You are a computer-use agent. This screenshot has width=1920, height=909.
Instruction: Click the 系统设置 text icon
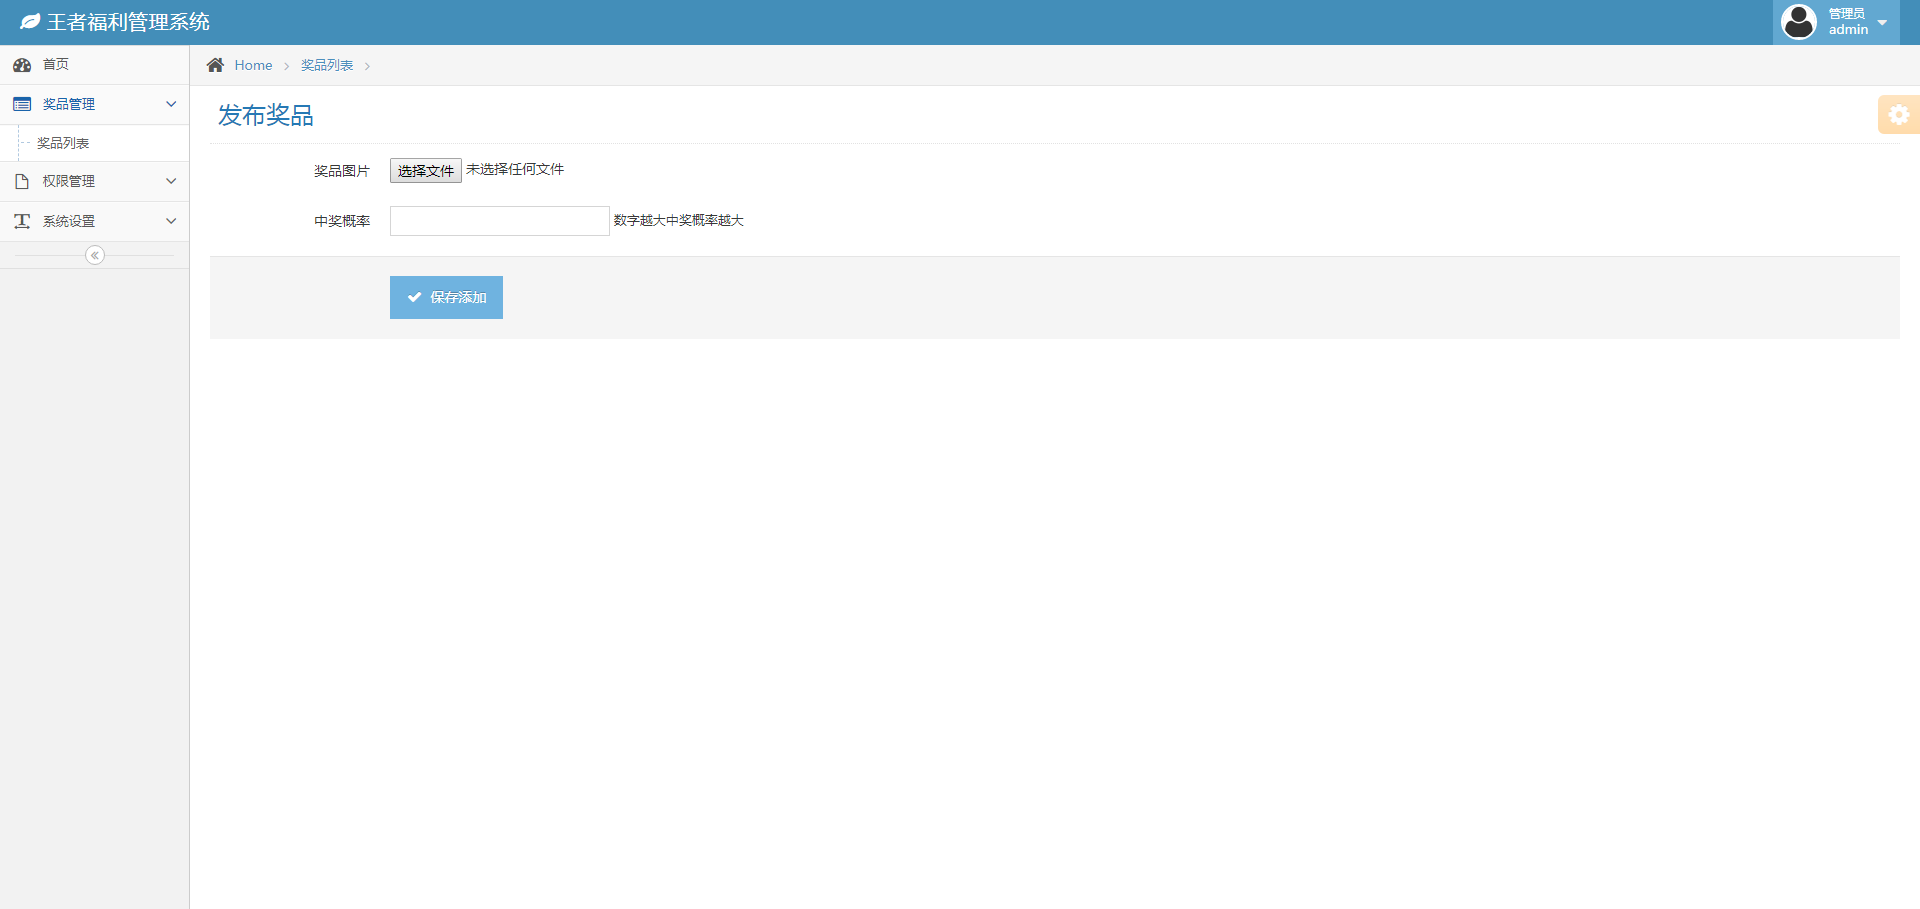22,221
